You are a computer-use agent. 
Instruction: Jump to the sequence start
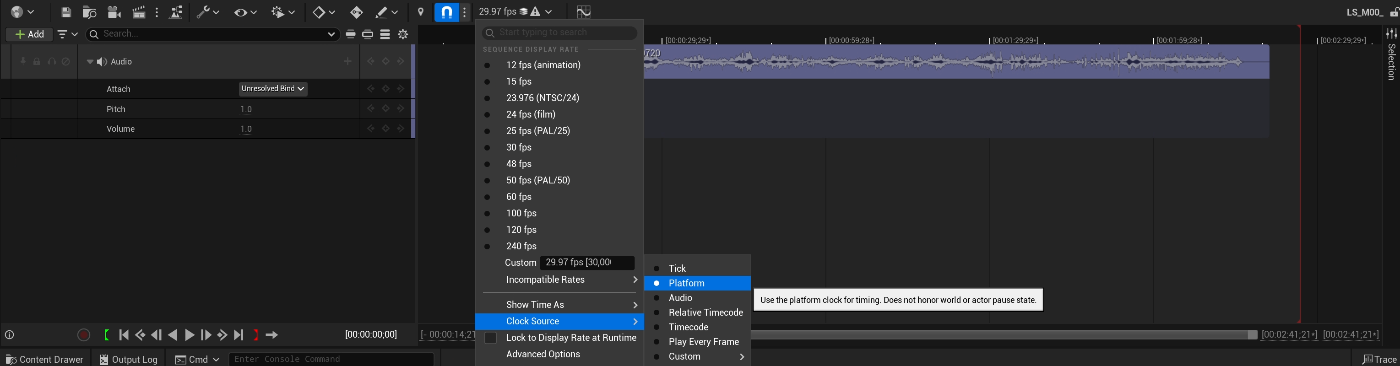[x=124, y=335]
